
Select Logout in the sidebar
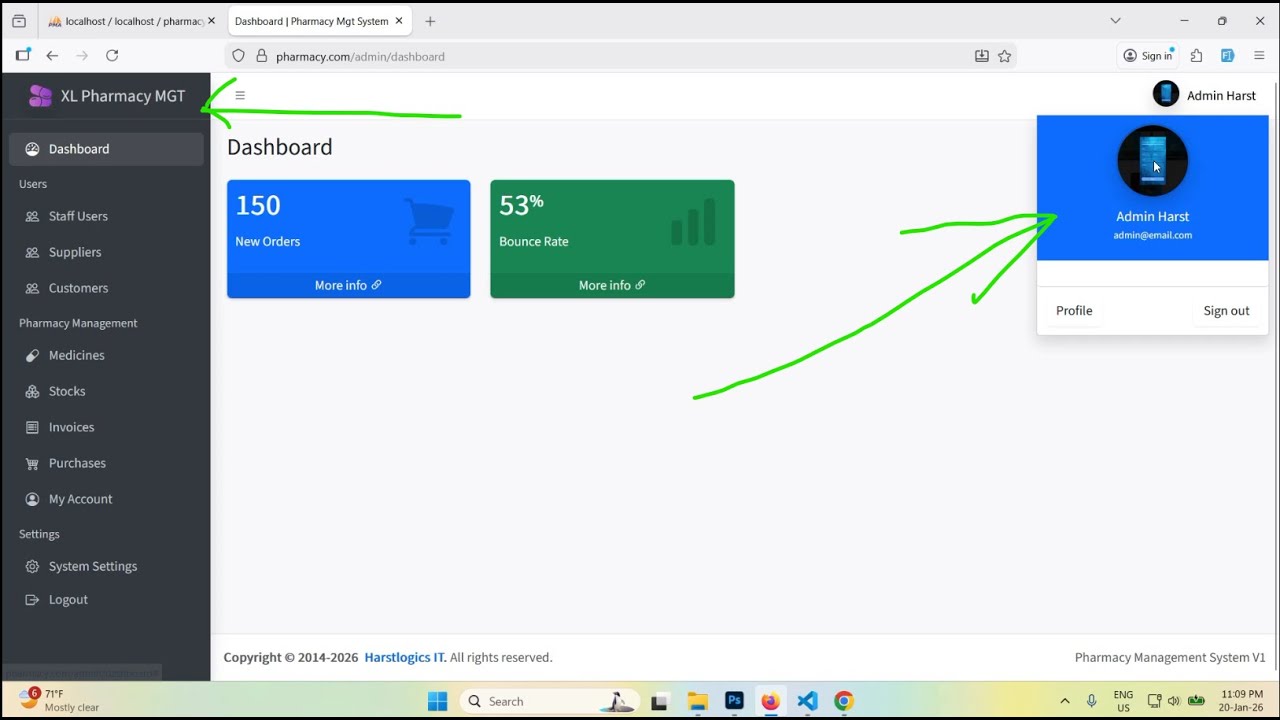click(x=106, y=600)
